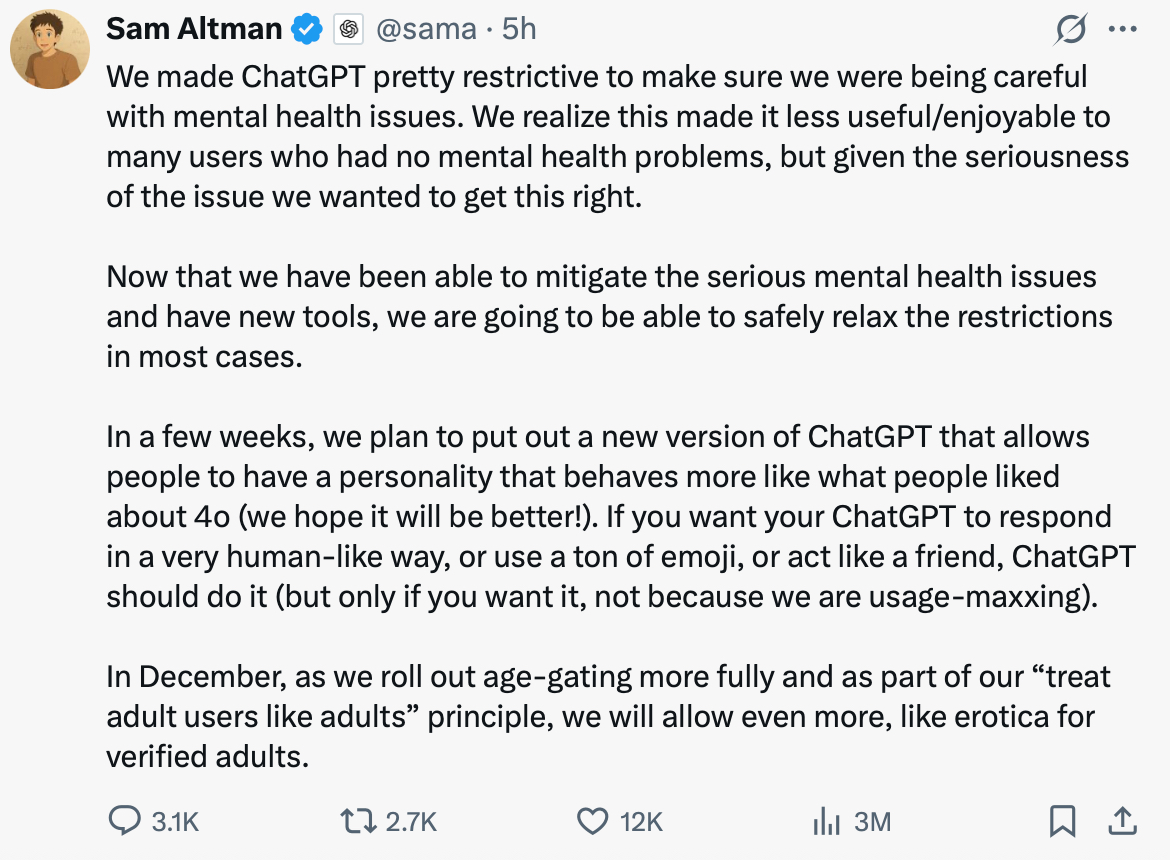The width and height of the screenshot is (1170, 860).
Task: Open Grok actions icon on the tweet
Action: click(1071, 31)
